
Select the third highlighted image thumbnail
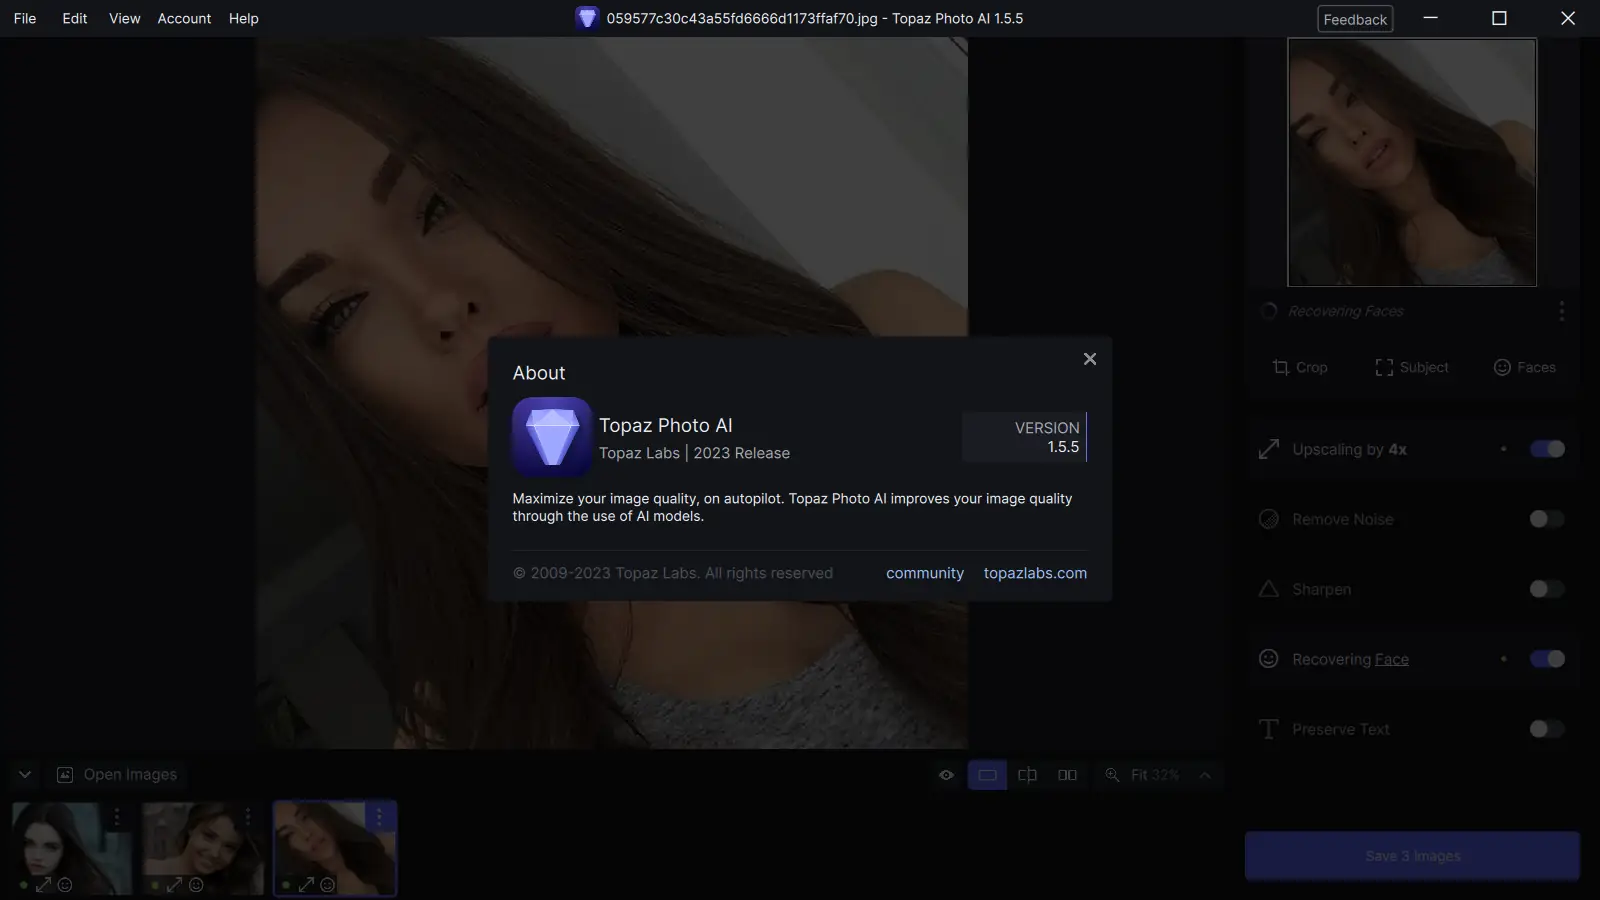click(335, 848)
